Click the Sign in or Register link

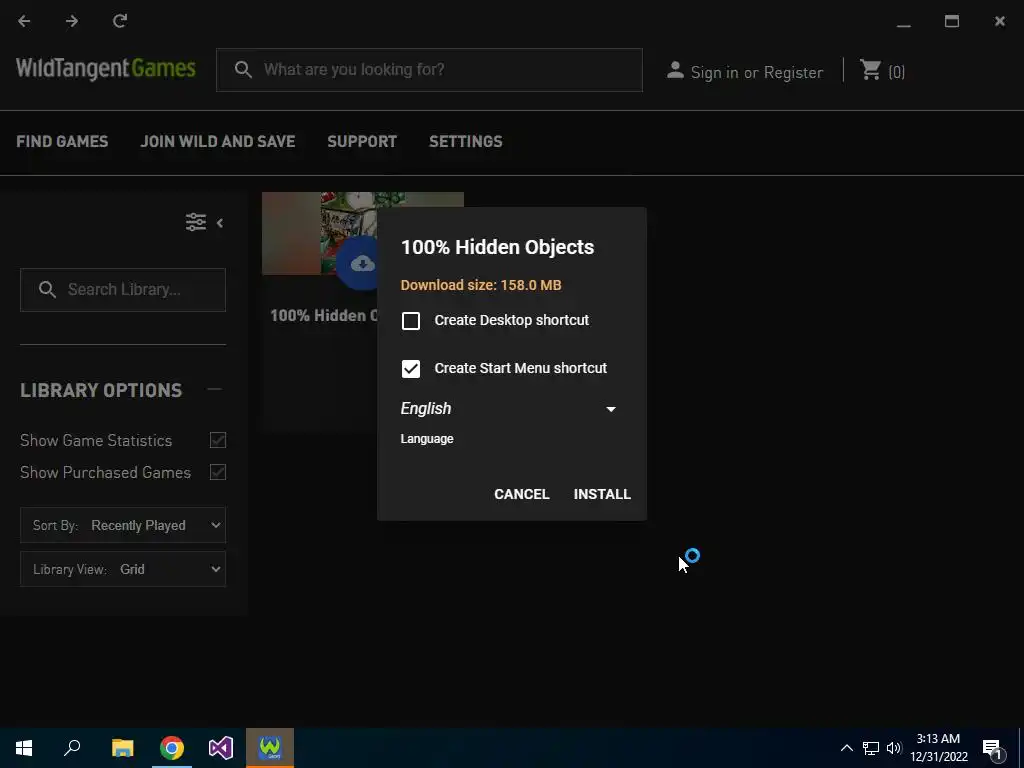pos(757,72)
